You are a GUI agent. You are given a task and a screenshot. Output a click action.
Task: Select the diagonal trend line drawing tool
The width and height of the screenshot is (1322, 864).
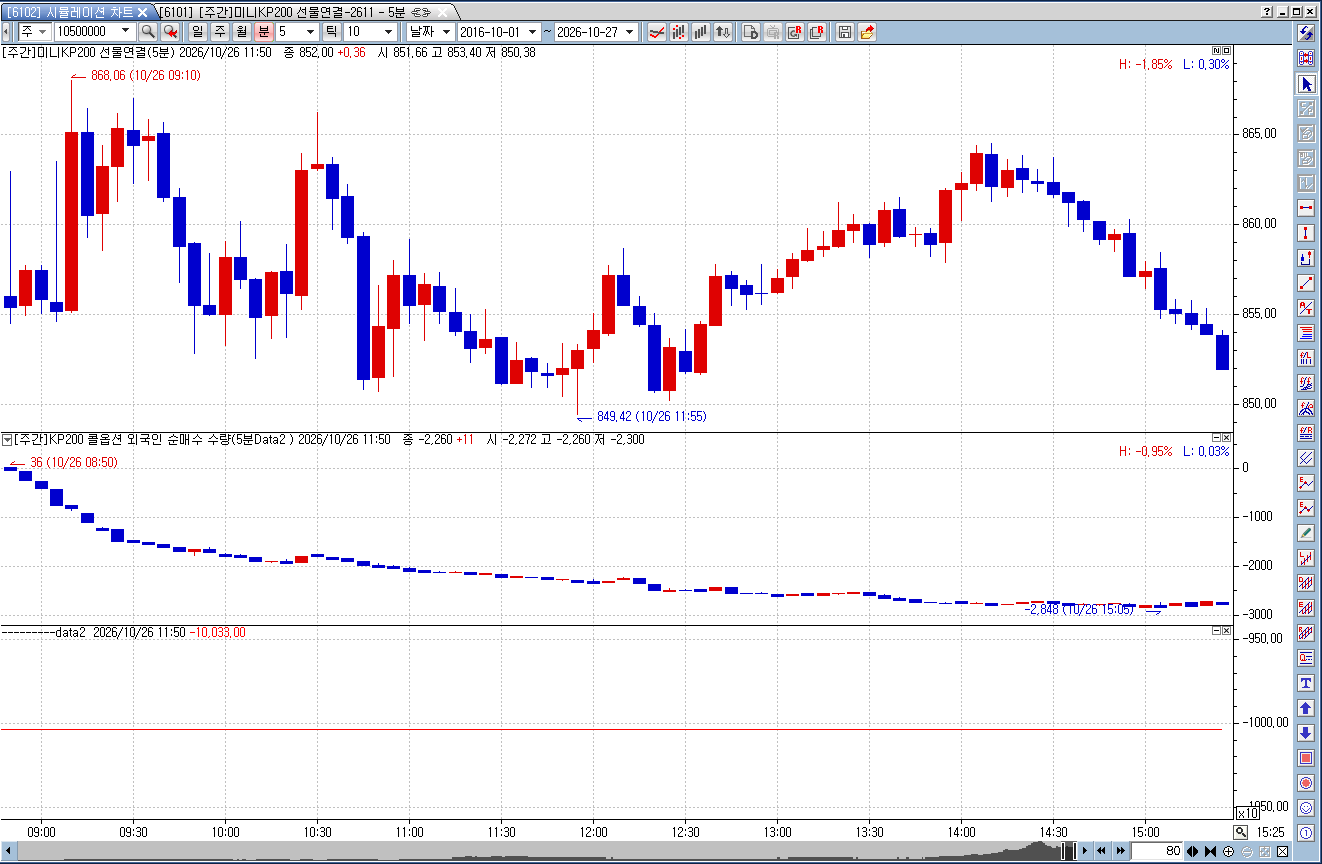1306,283
